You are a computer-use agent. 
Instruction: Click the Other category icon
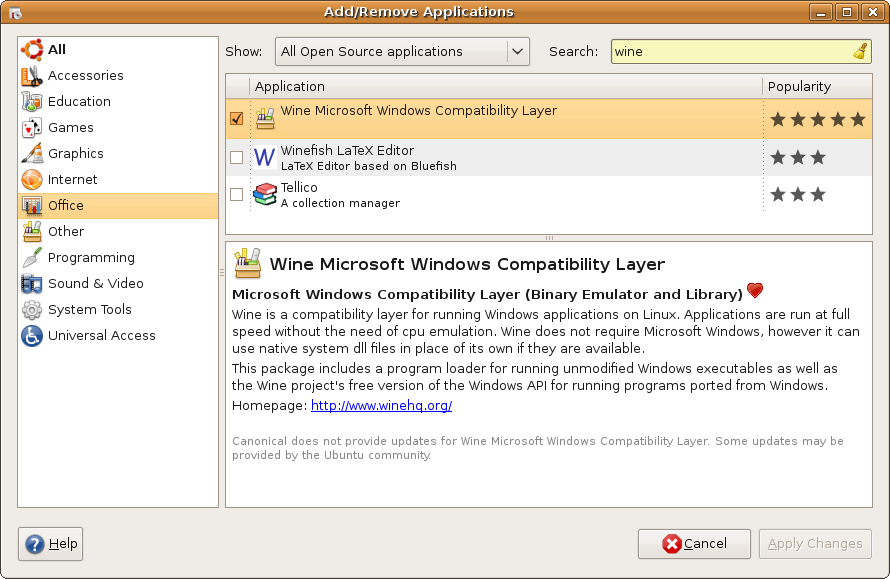32,232
